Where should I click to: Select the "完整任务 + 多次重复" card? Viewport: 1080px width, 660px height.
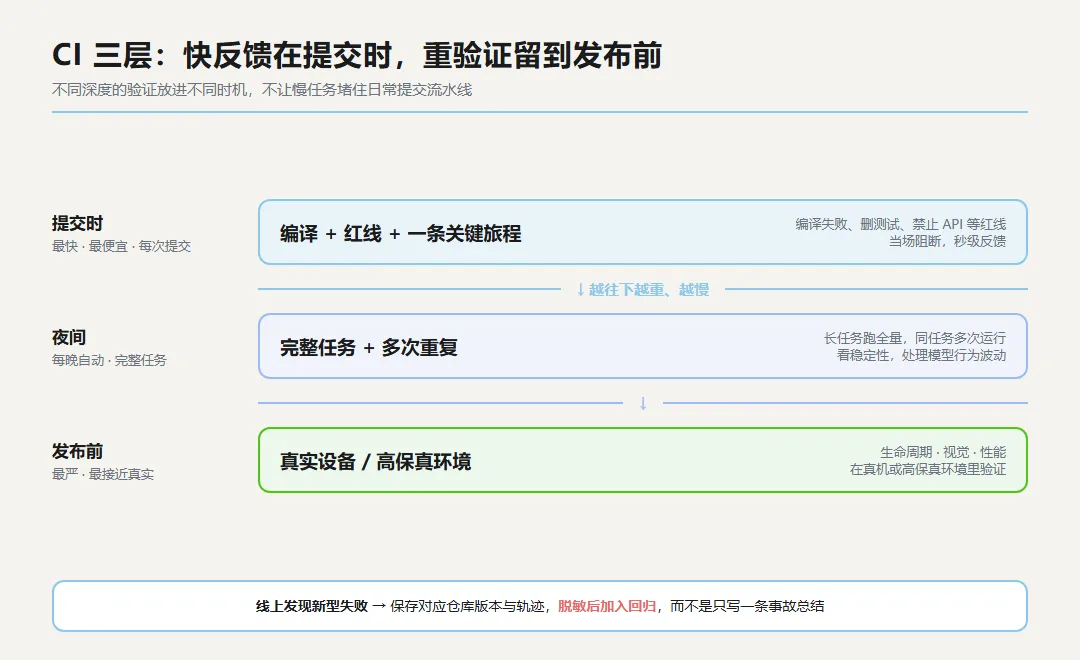tap(643, 346)
